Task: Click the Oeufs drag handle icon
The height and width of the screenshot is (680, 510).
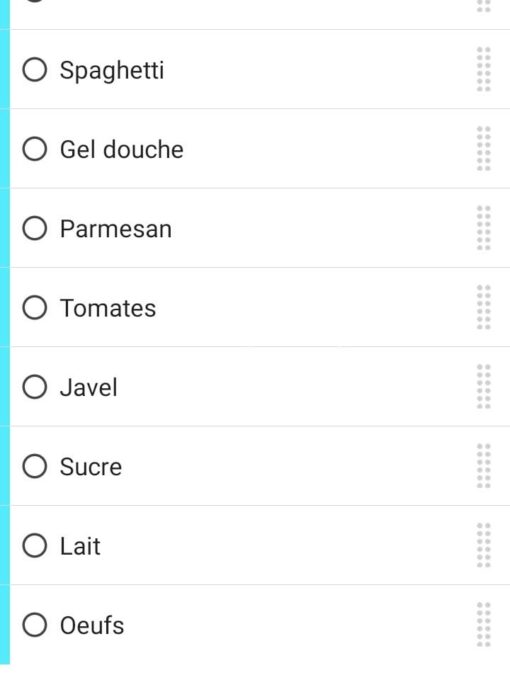Action: [x=484, y=625]
